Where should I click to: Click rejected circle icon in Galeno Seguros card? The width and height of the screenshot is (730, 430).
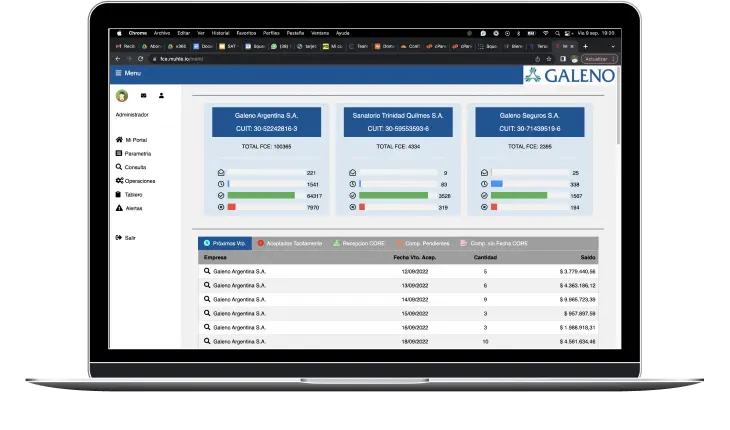(x=484, y=207)
